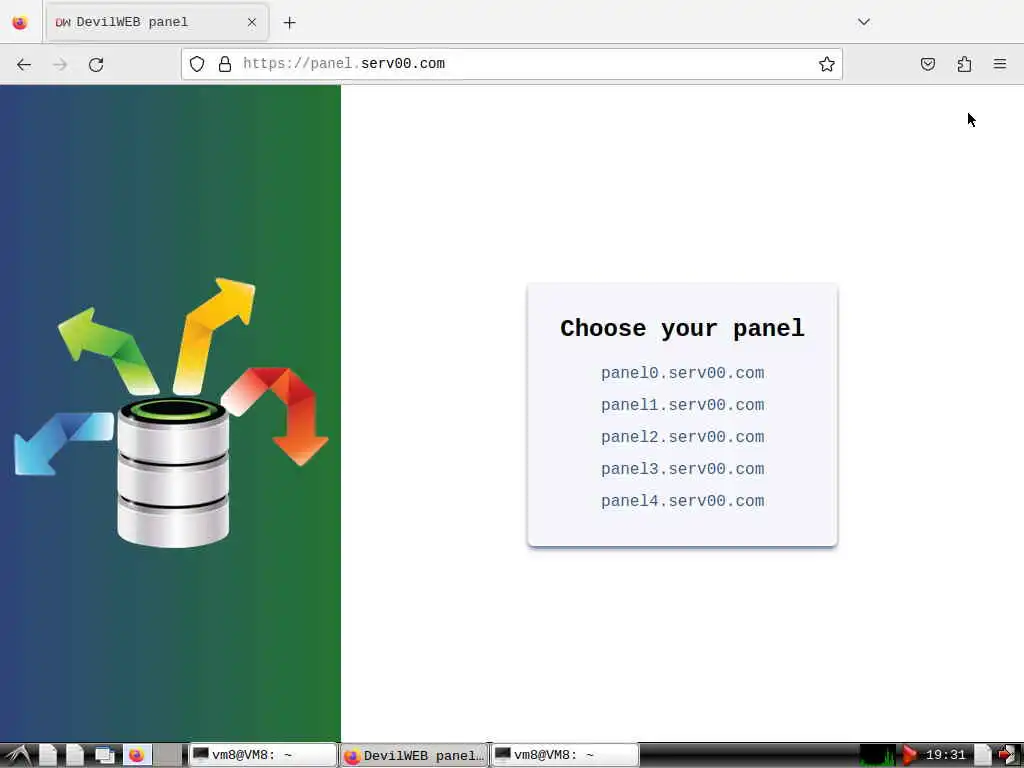
Task: Open tracking protection shield info
Action: [x=197, y=64]
